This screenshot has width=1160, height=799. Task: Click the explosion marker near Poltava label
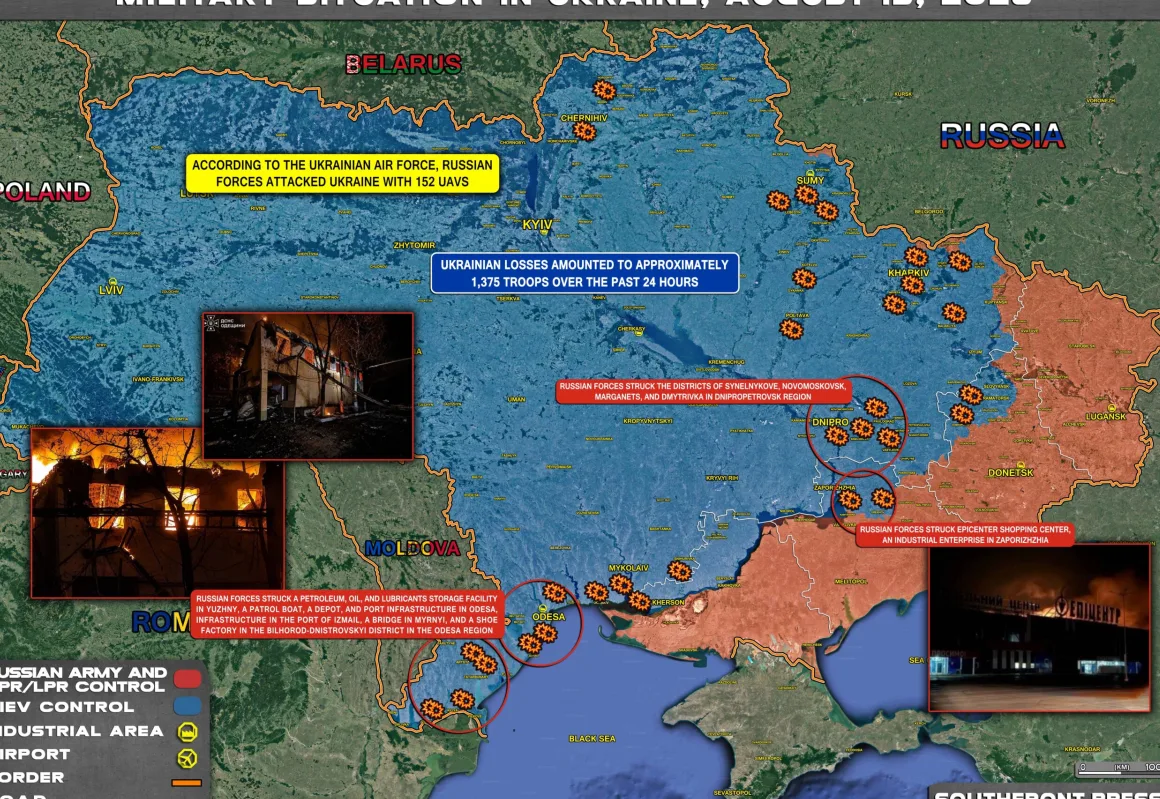pyautogui.click(x=791, y=328)
